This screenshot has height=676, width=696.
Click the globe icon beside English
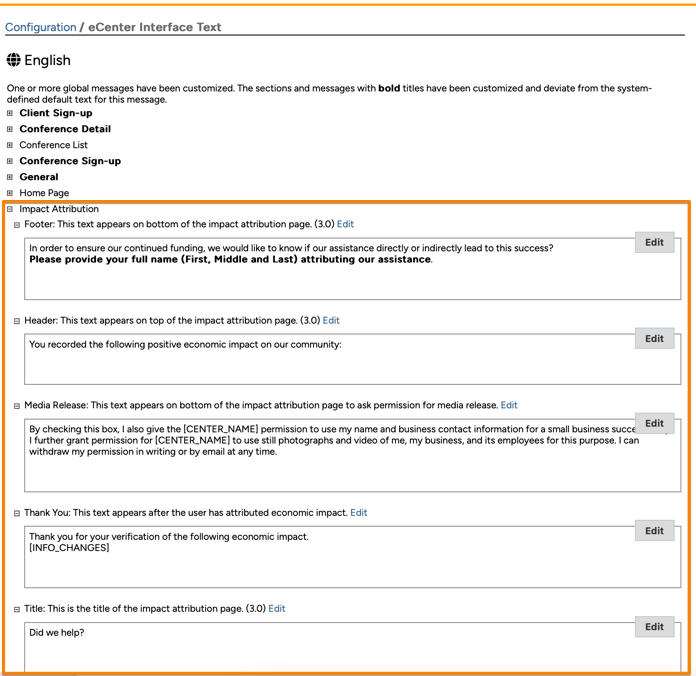[13, 61]
